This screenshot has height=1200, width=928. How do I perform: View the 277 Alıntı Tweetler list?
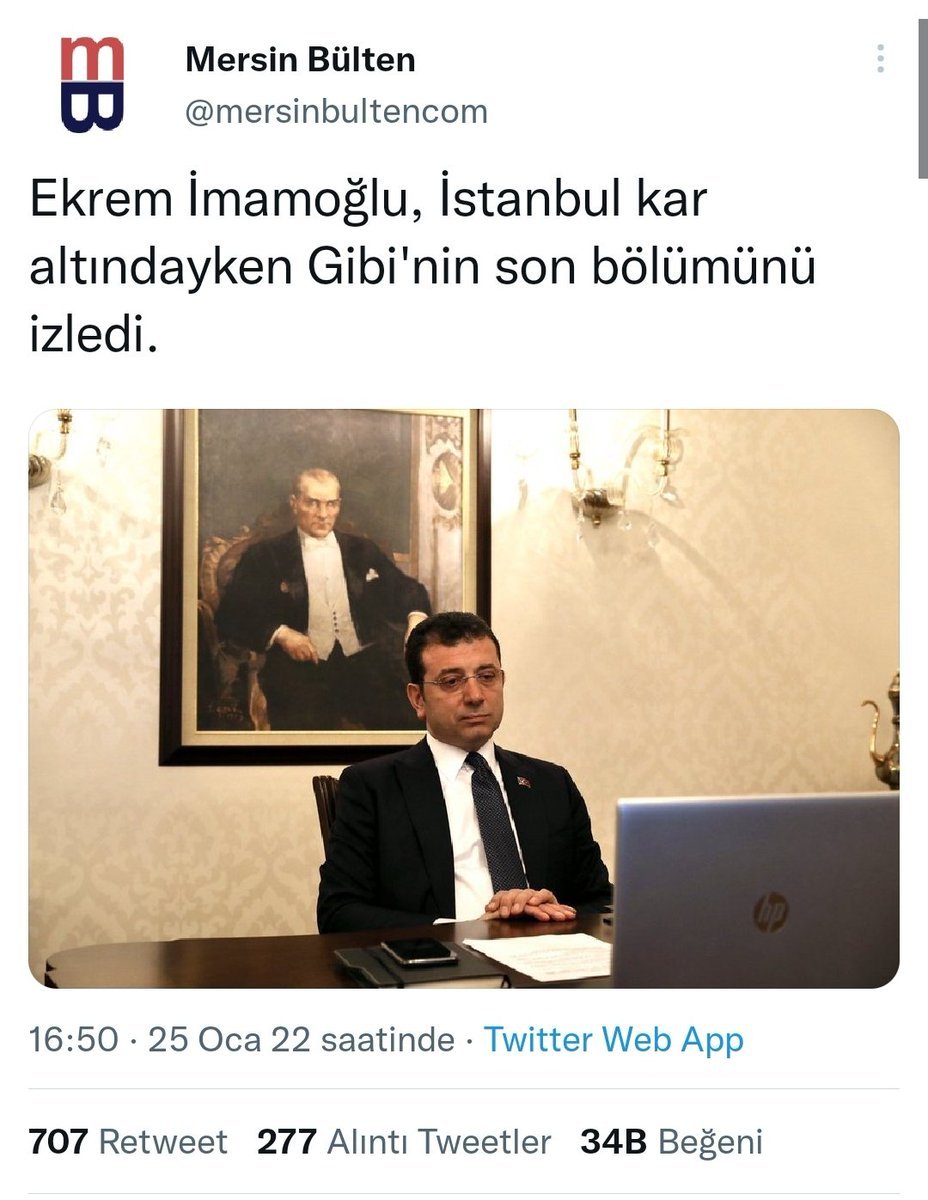[404, 1141]
